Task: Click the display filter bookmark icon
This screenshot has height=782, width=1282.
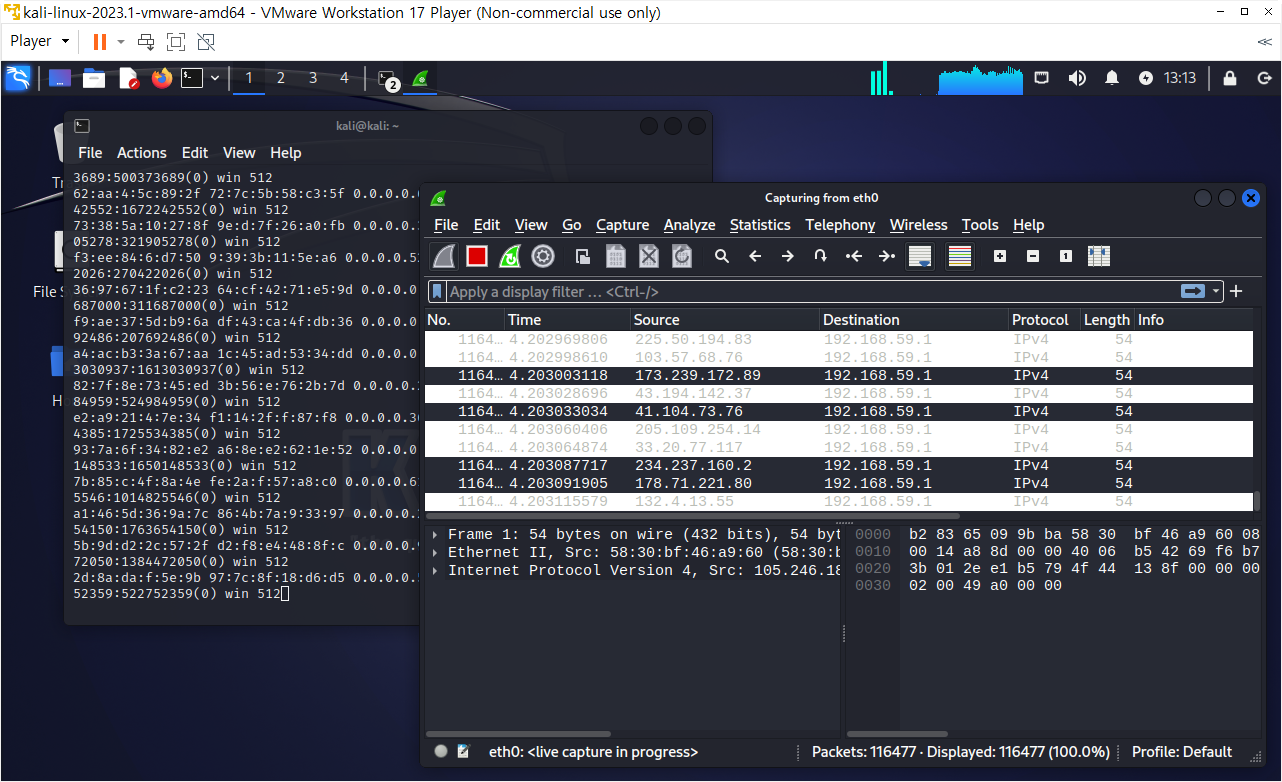Action: coord(438,291)
